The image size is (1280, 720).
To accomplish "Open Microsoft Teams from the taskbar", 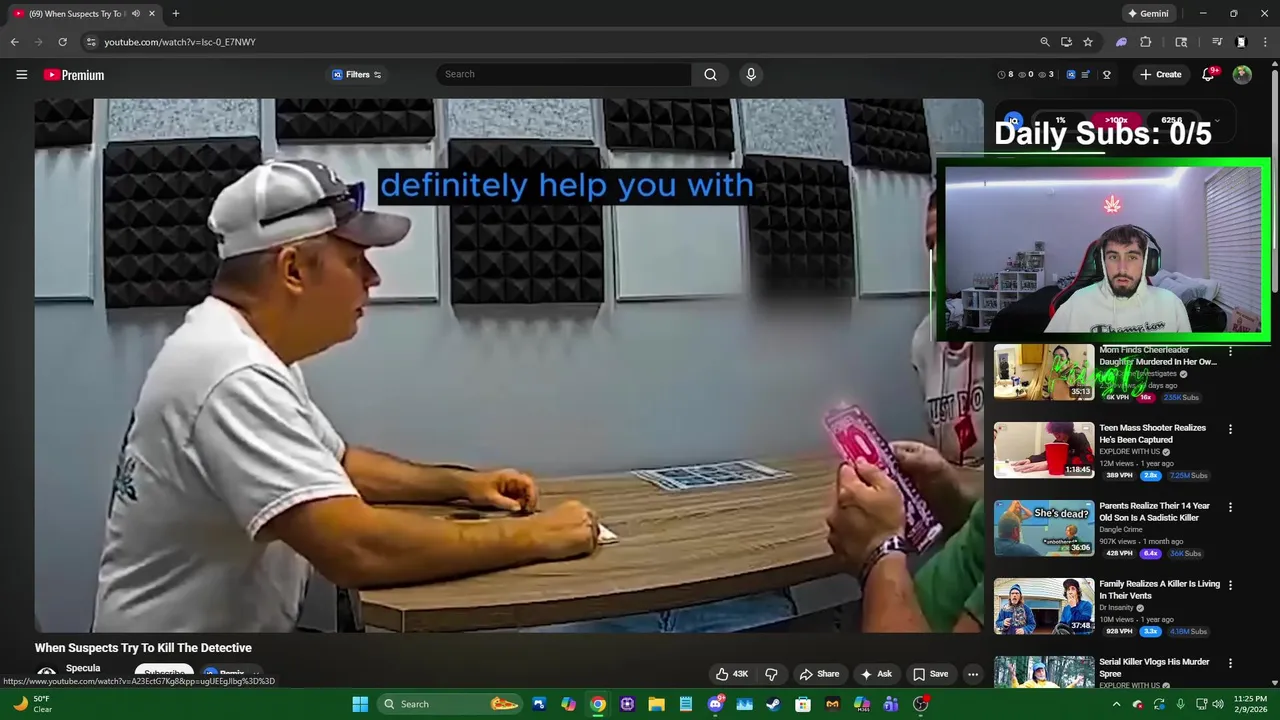I will pyautogui.click(x=891, y=704).
